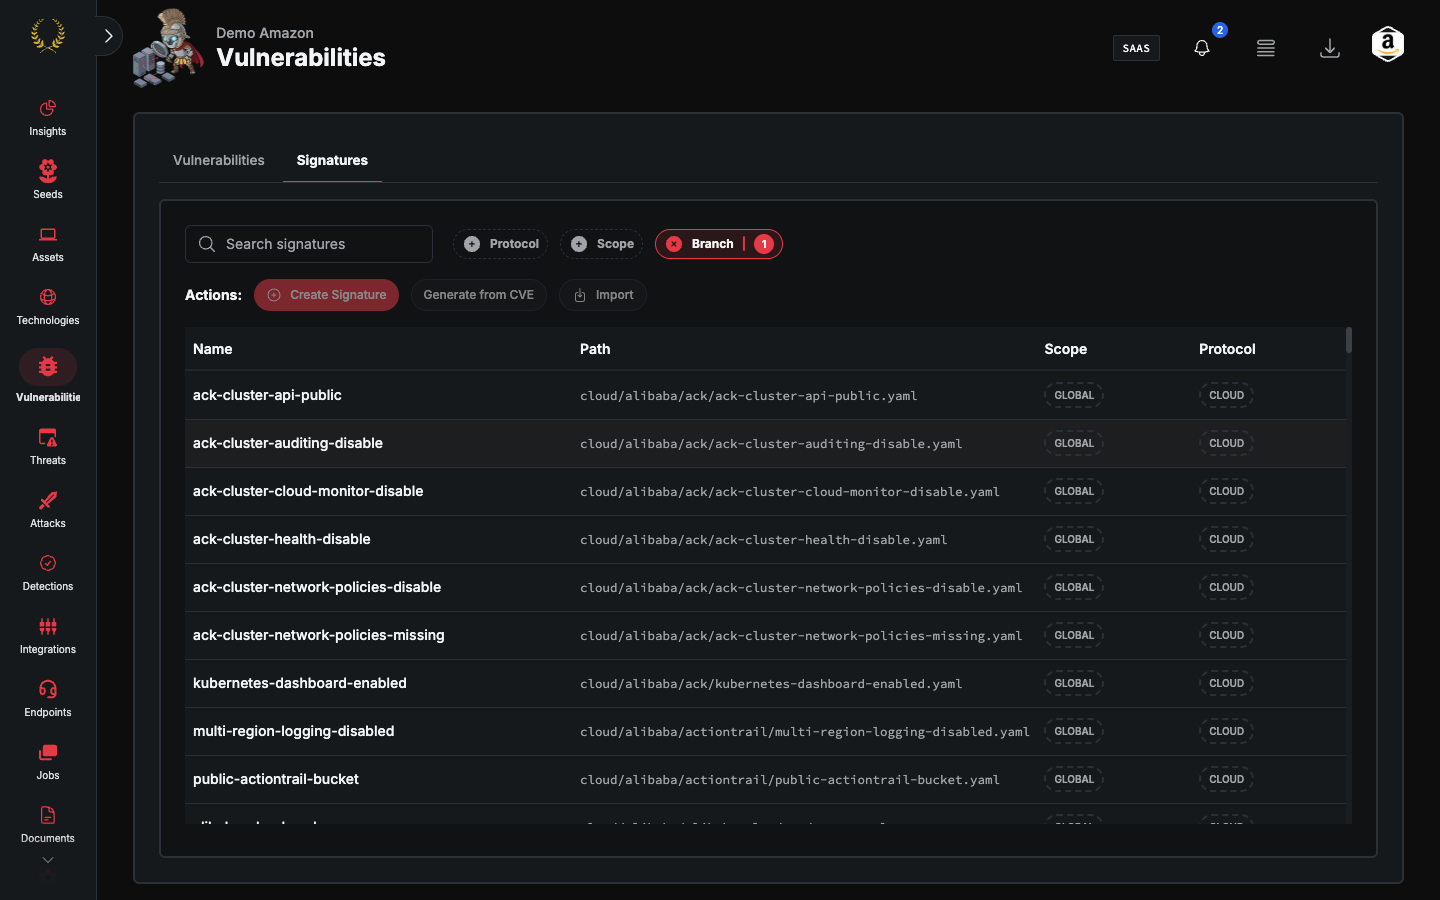Open ack-cluster-health-disable signature
This screenshot has height=900, width=1440.
282,539
